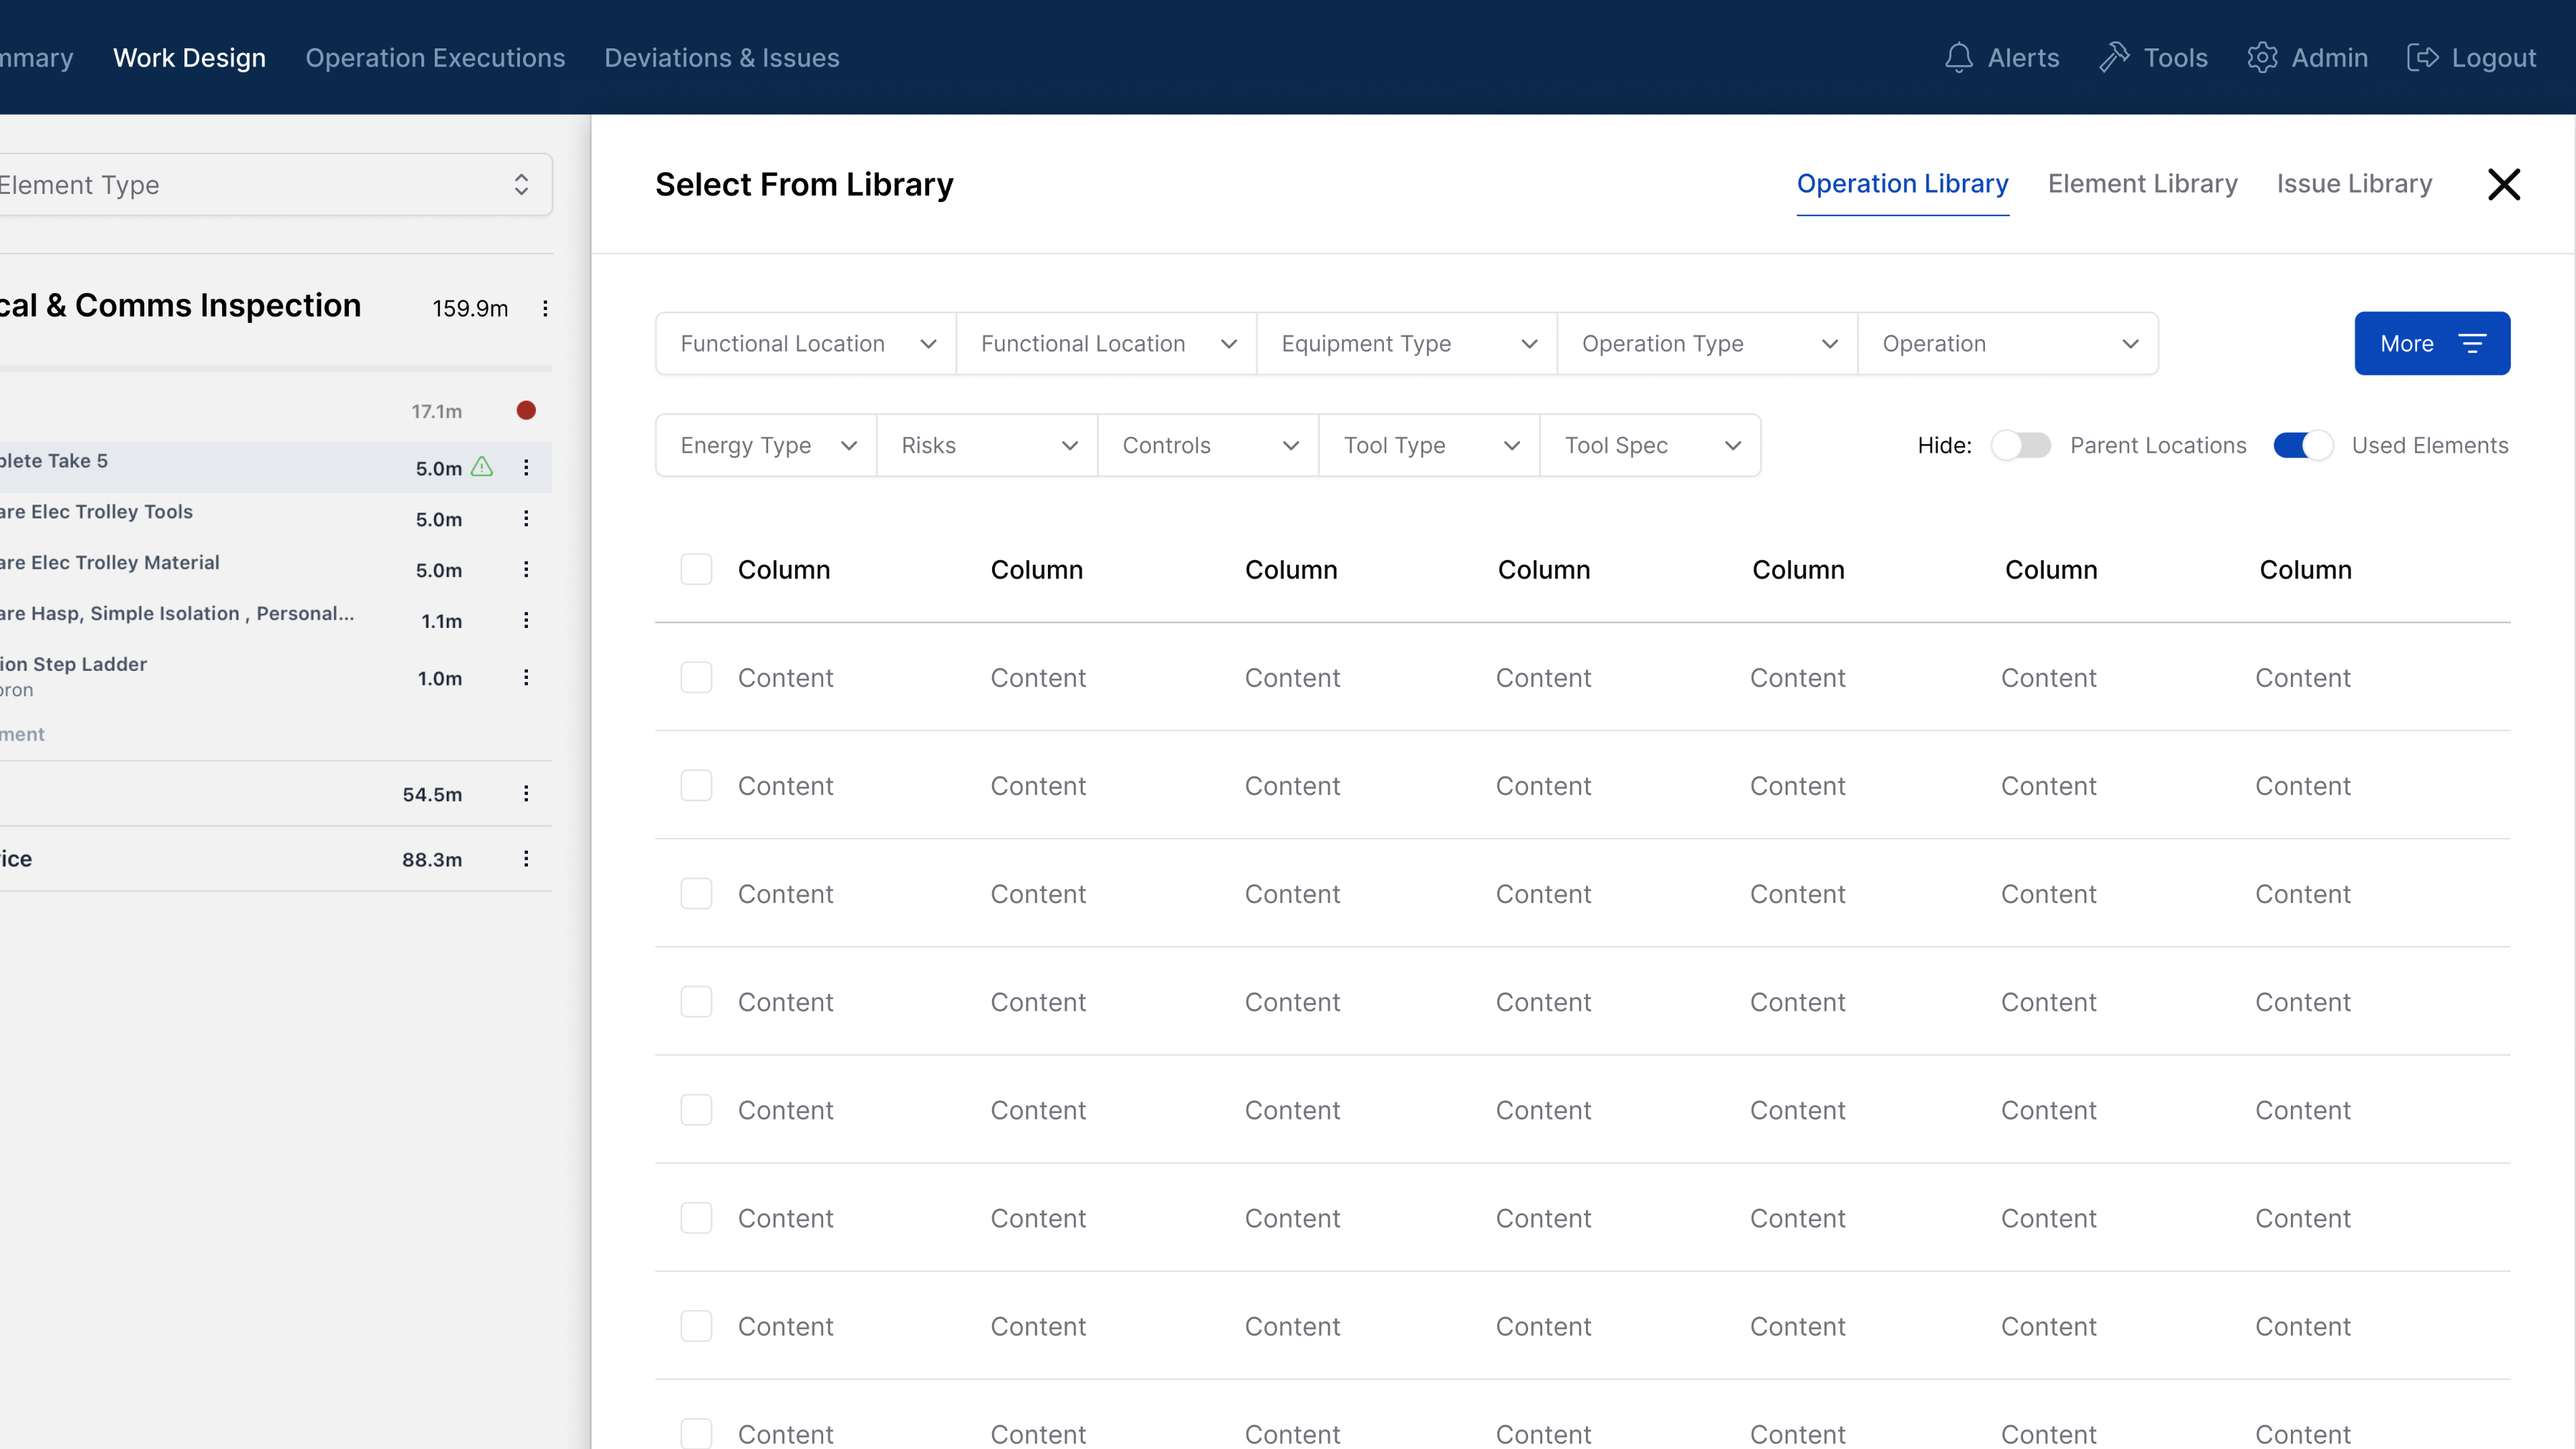Image resolution: width=2576 pixels, height=1449 pixels.
Task: Expand the Equipment Type dropdown
Action: coord(1407,343)
